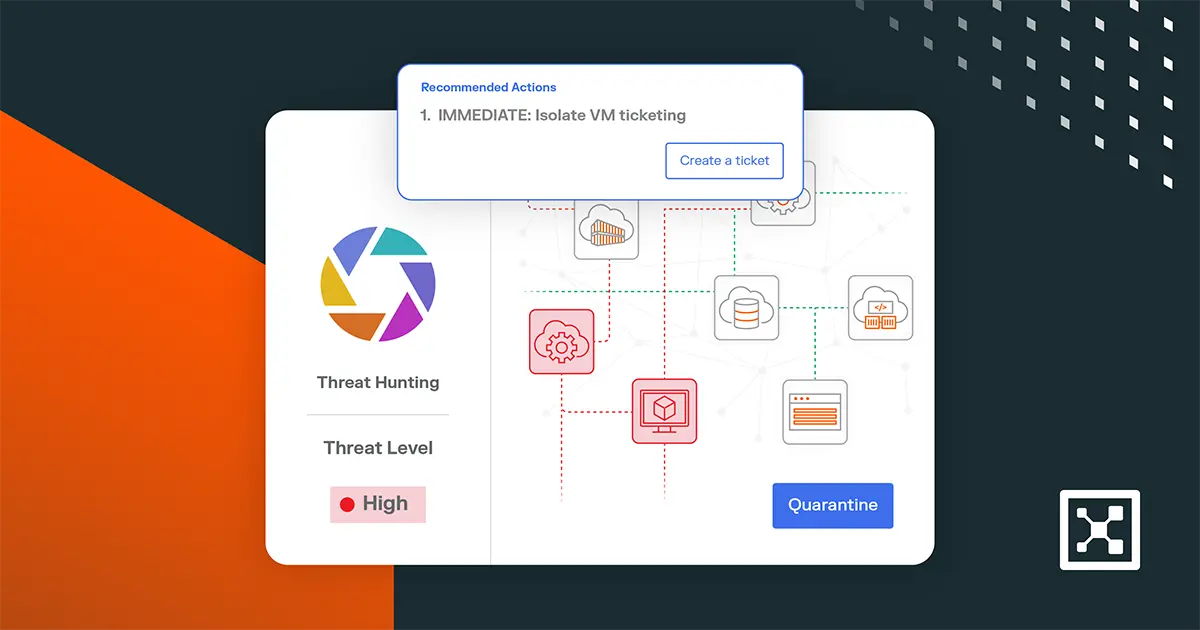Click the Quarantine button
Image resolution: width=1200 pixels, height=630 pixels.
(832, 505)
